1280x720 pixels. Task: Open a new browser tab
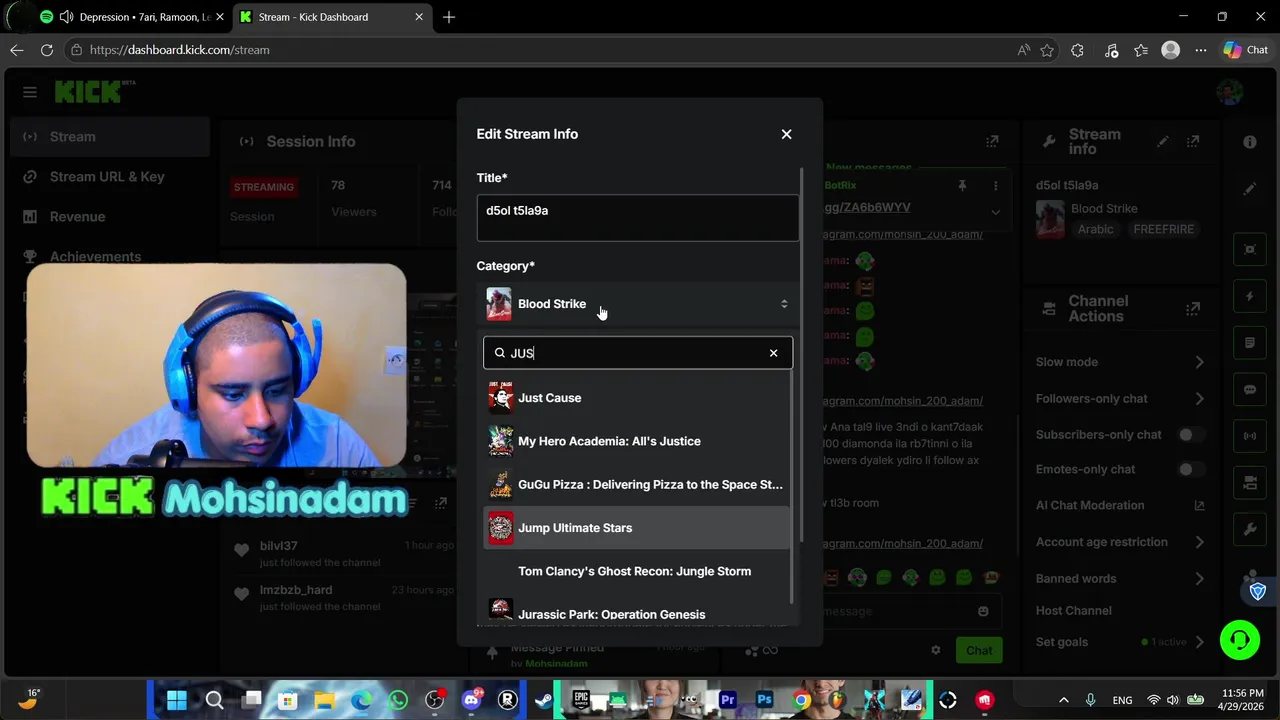coord(449,17)
